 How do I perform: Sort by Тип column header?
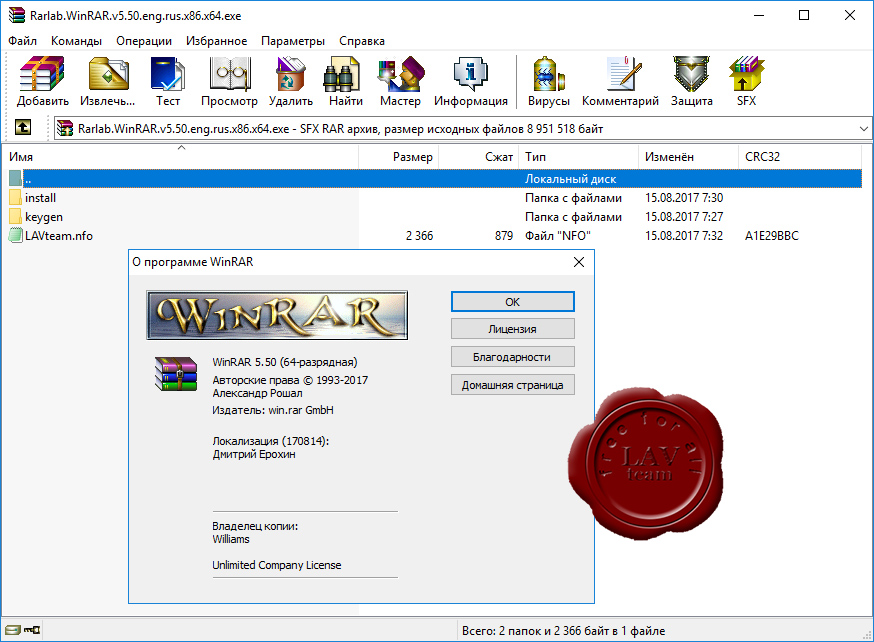coord(579,157)
